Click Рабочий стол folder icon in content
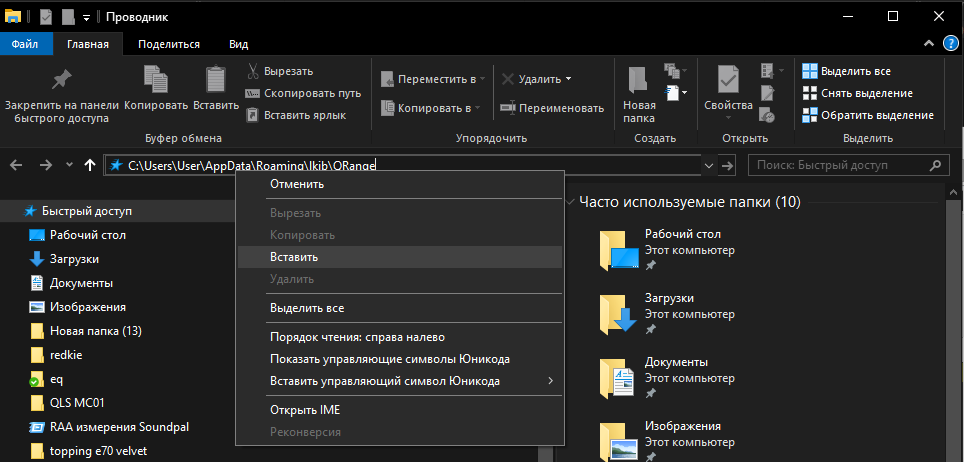This screenshot has height=462, width=964. 619,250
